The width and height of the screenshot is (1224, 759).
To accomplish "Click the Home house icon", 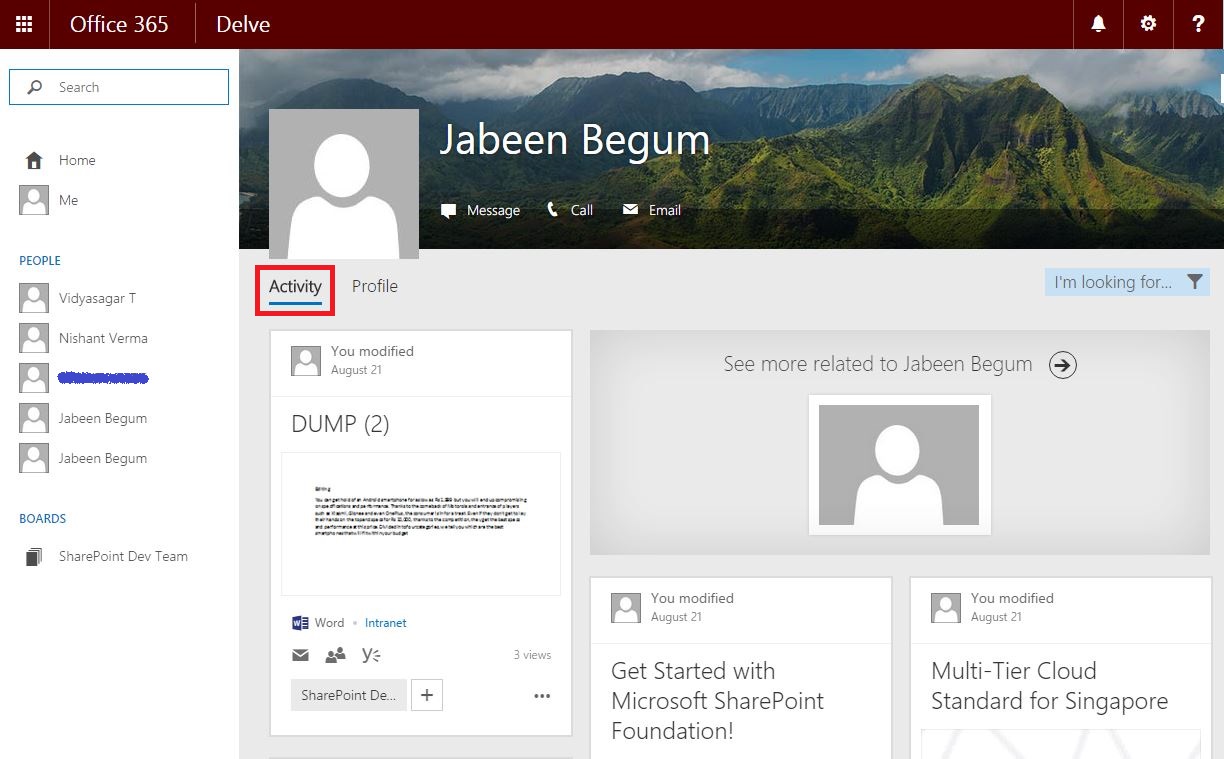I will click(x=34, y=160).
